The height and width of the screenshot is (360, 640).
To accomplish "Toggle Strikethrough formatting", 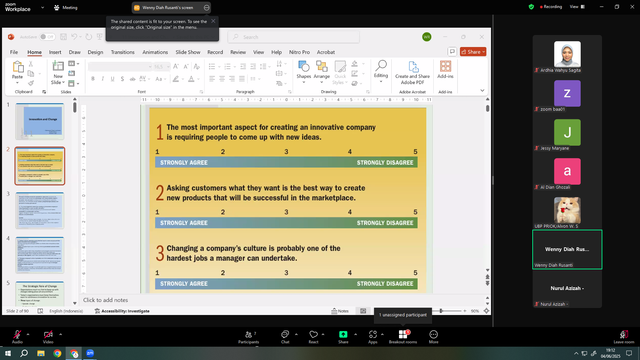I will click(x=132, y=79).
